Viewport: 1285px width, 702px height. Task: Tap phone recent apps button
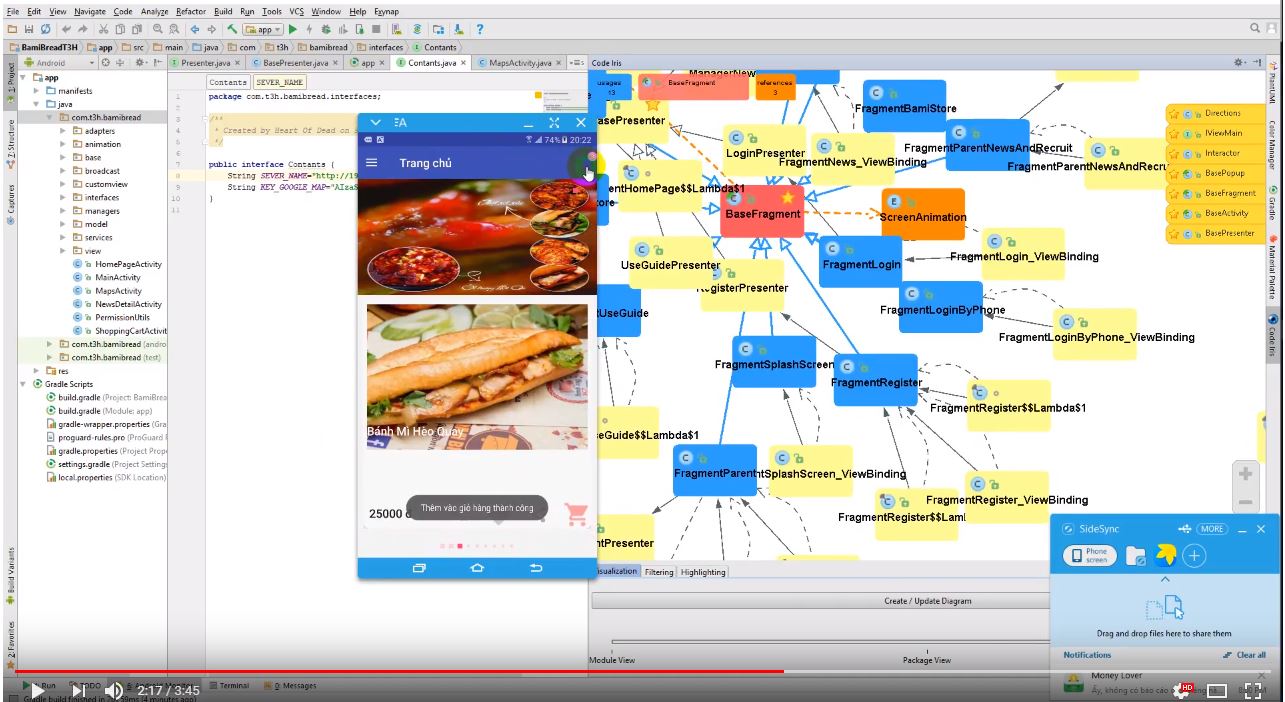coord(419,568)
